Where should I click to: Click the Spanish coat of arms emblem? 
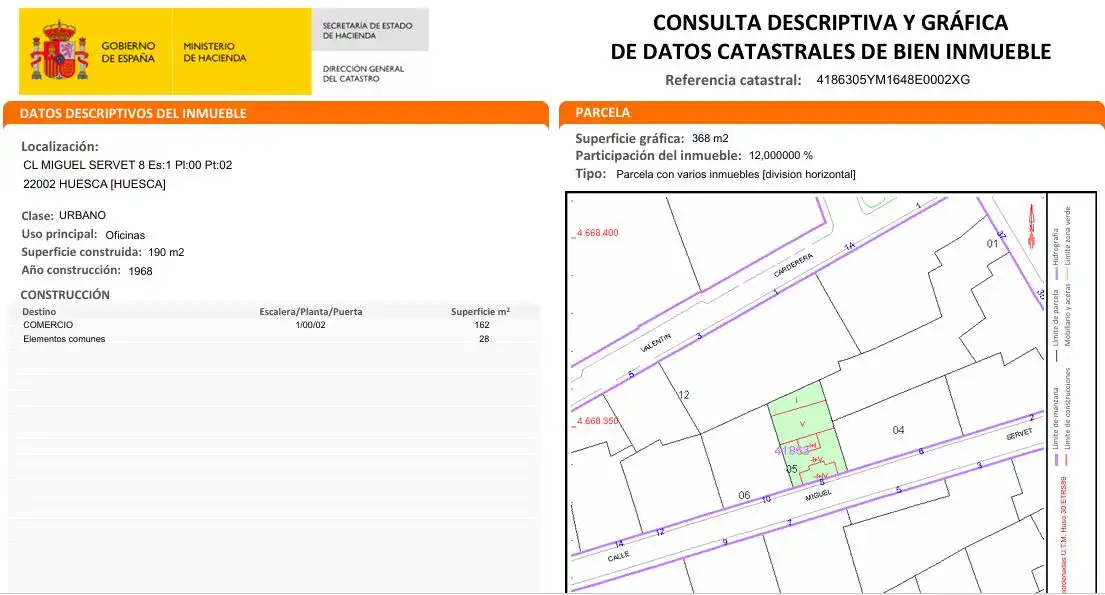[59, 51]
